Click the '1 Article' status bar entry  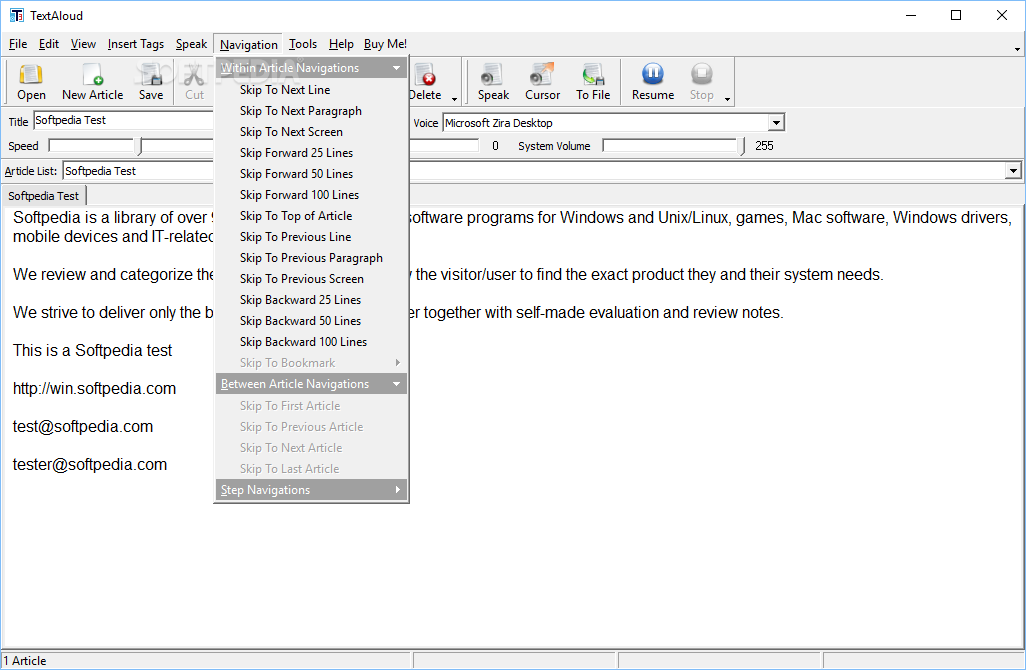pos(25,661)
